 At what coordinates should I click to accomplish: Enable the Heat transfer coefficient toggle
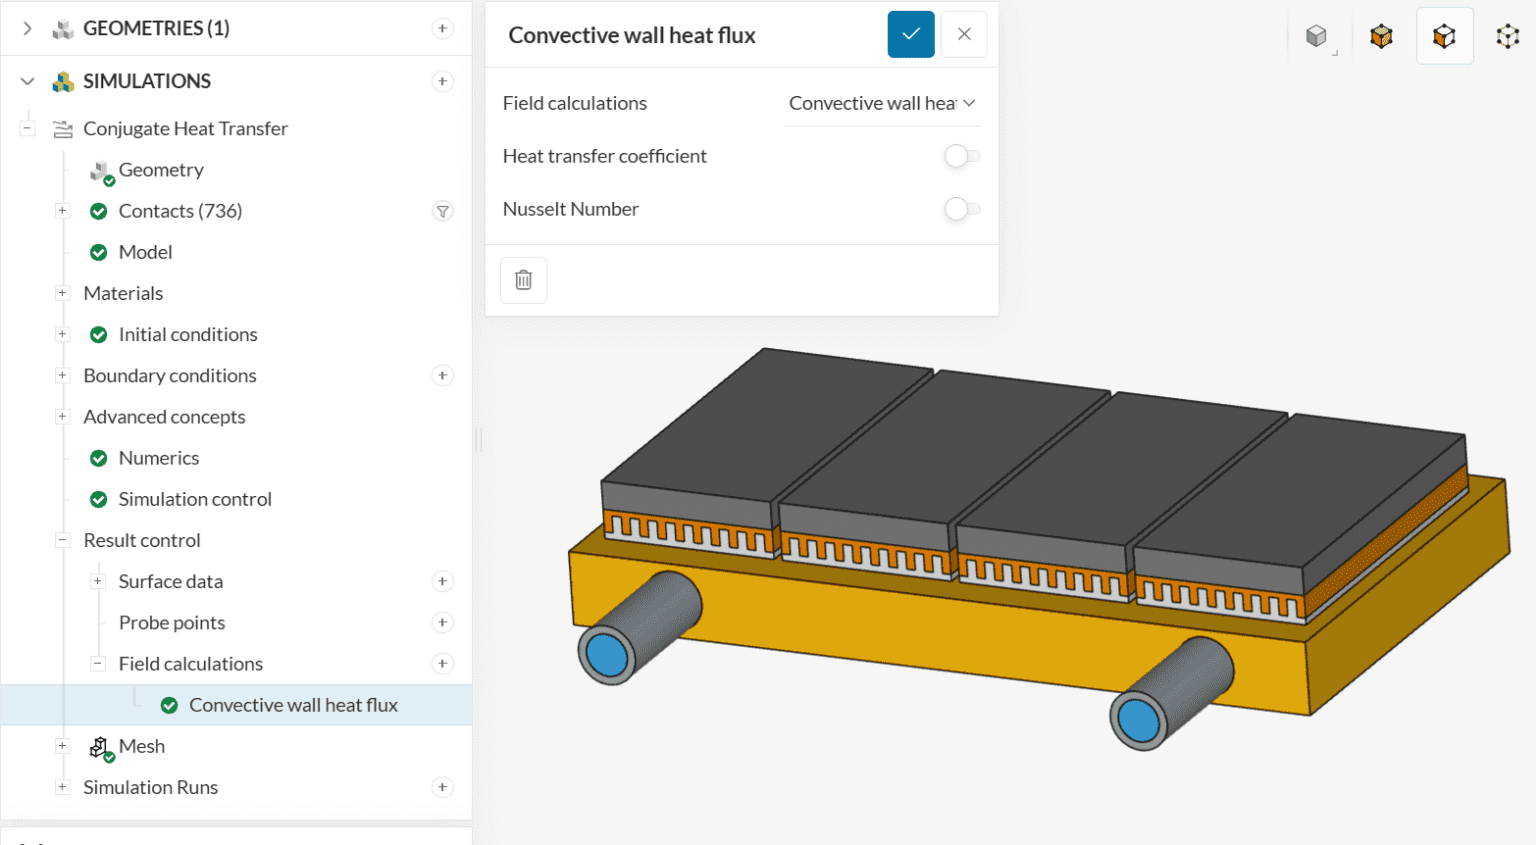[962, 156]
